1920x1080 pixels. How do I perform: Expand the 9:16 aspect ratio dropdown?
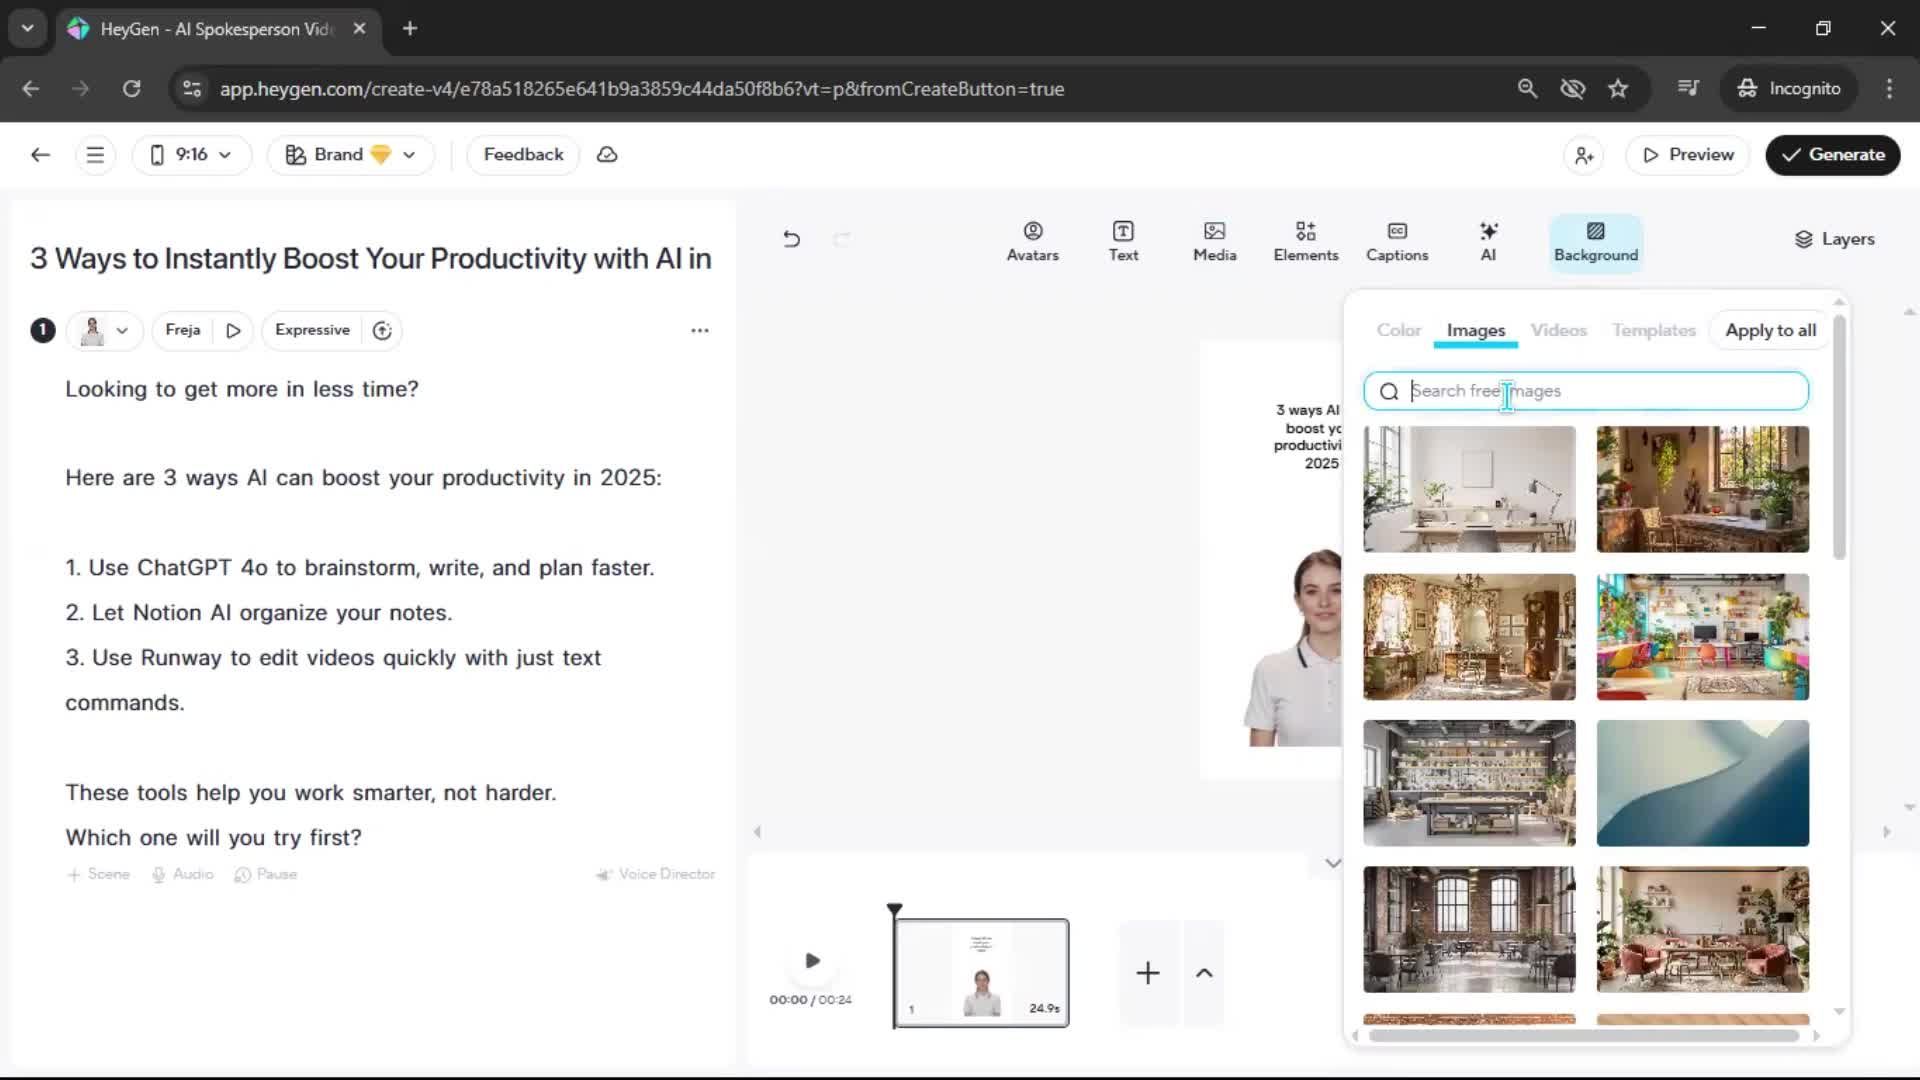[191, 155]
